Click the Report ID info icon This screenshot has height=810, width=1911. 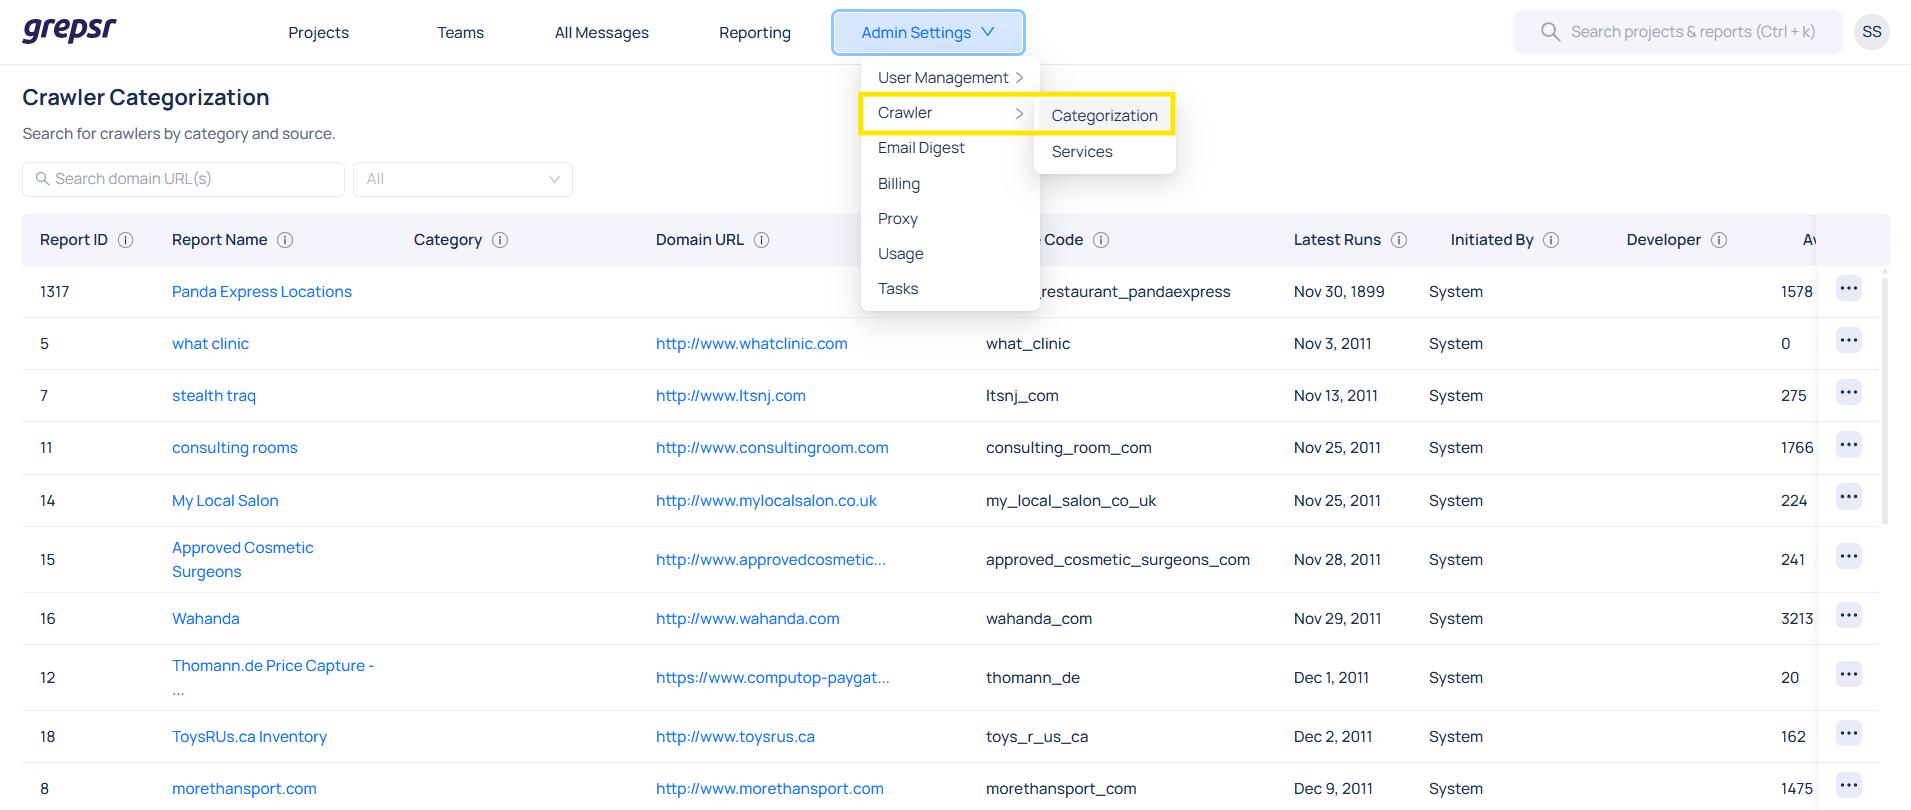point(126,240)
